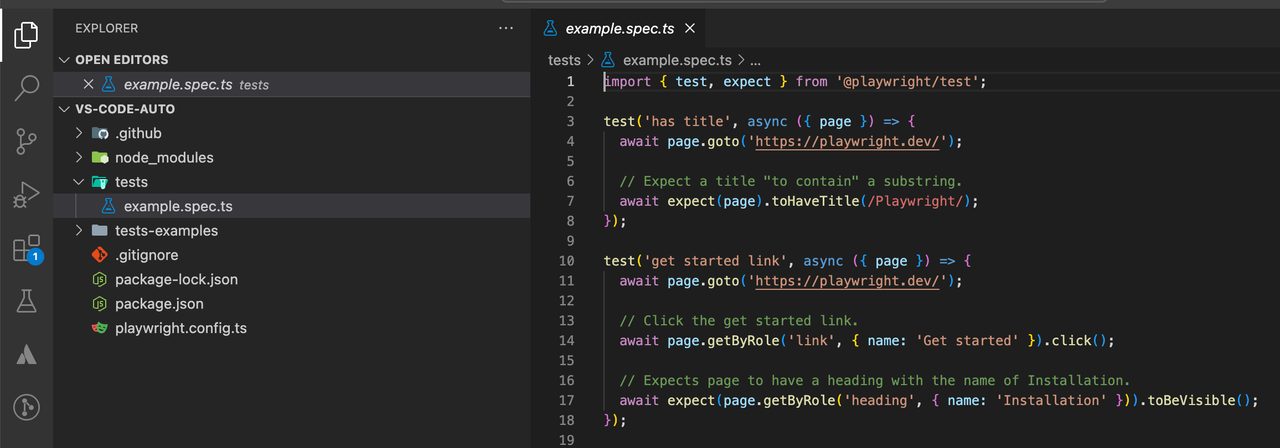Click 'Get started' string on line 14

pos(968,341)
